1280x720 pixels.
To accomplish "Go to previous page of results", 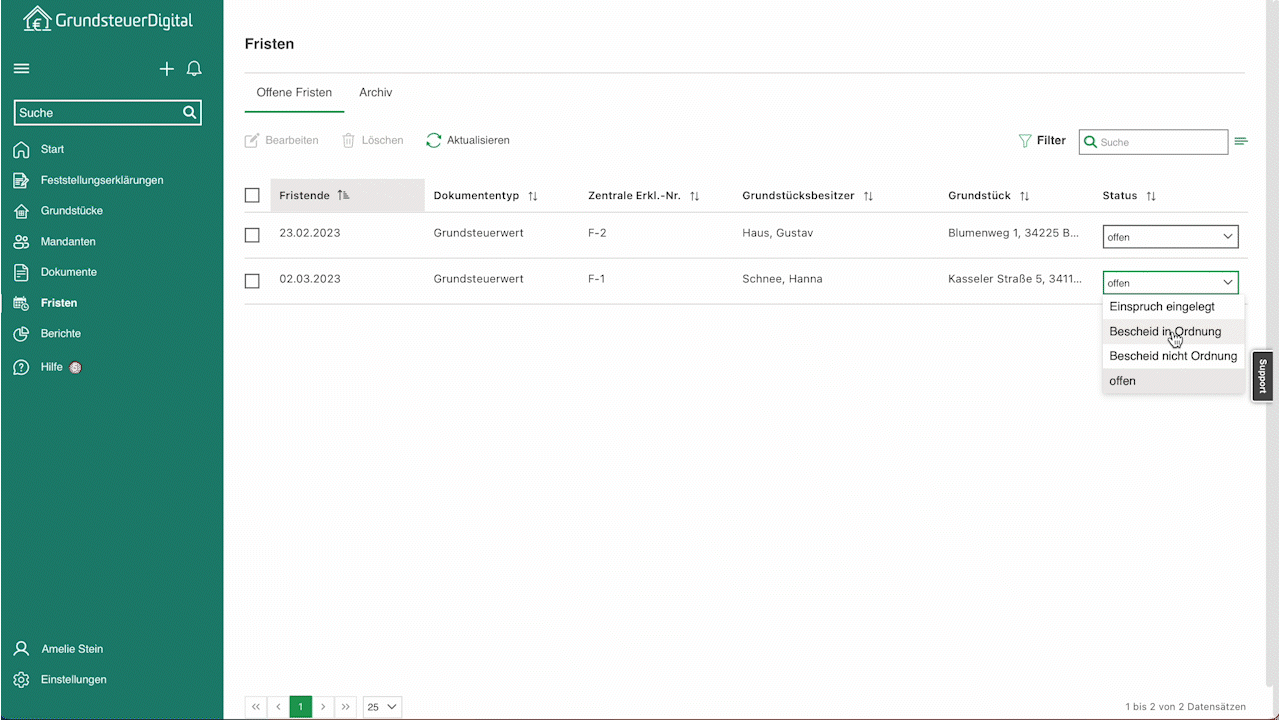I will click(x=278, y=707).
